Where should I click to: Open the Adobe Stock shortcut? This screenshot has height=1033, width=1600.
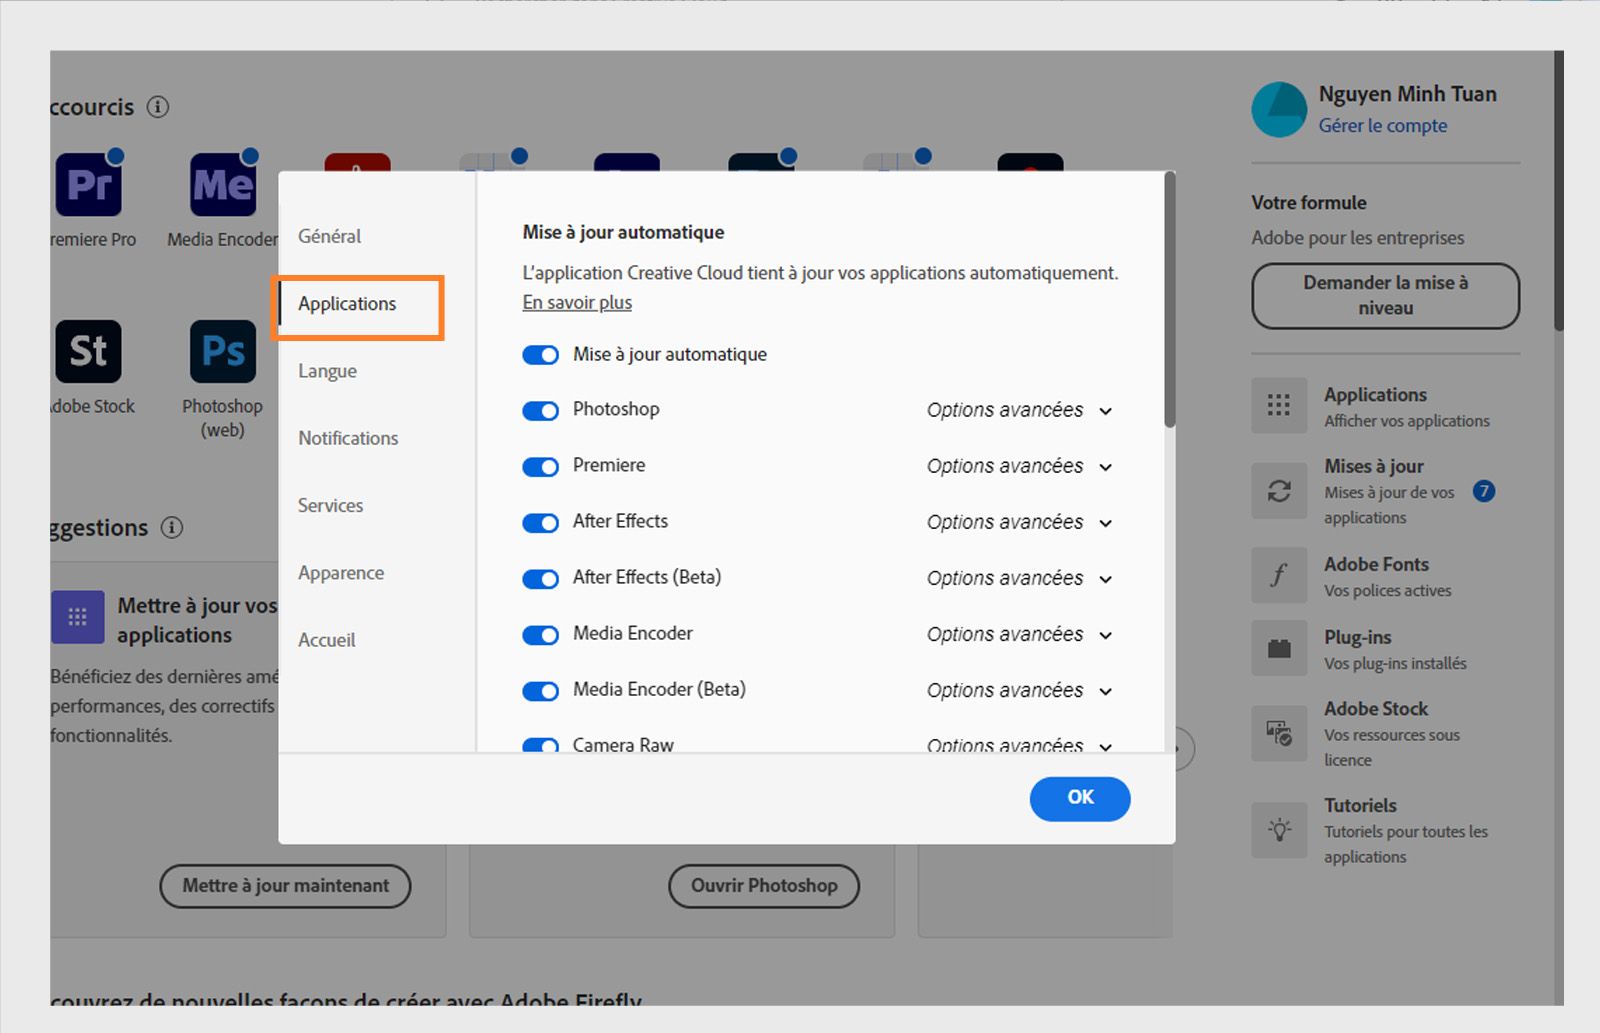coord(88,352)
